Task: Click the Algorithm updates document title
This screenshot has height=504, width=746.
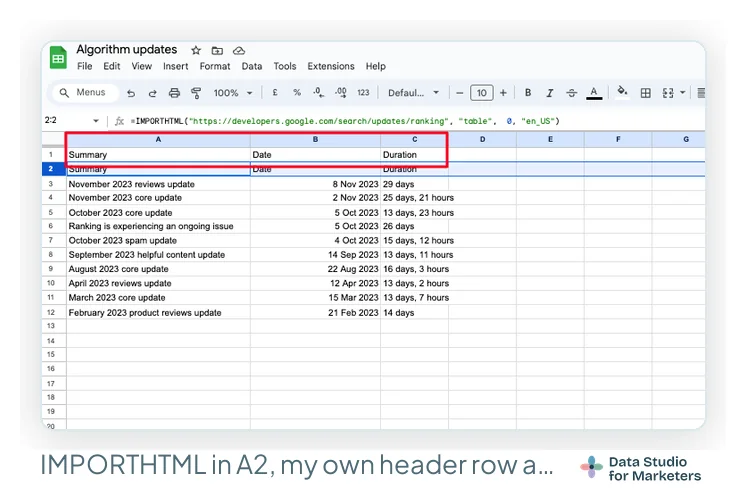Action: (127, 49)
